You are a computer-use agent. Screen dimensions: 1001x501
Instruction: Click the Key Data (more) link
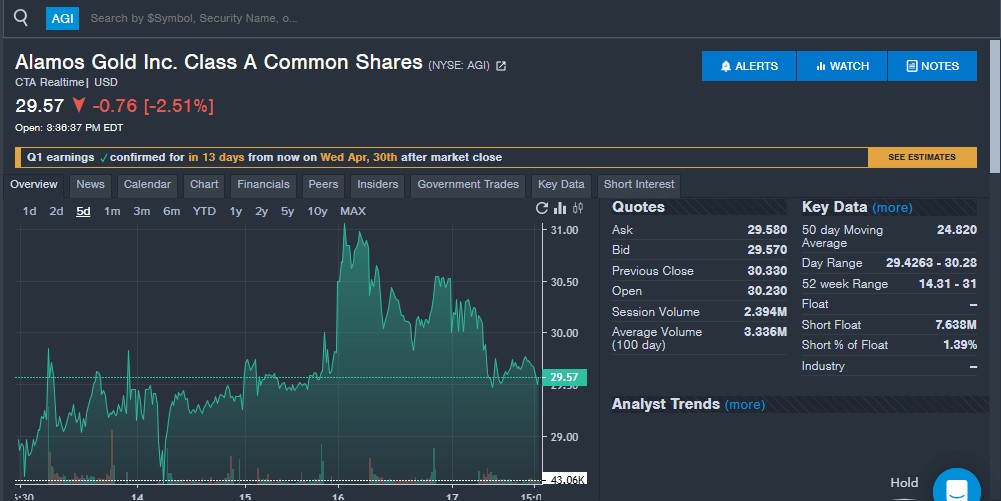tap(892, 208)
